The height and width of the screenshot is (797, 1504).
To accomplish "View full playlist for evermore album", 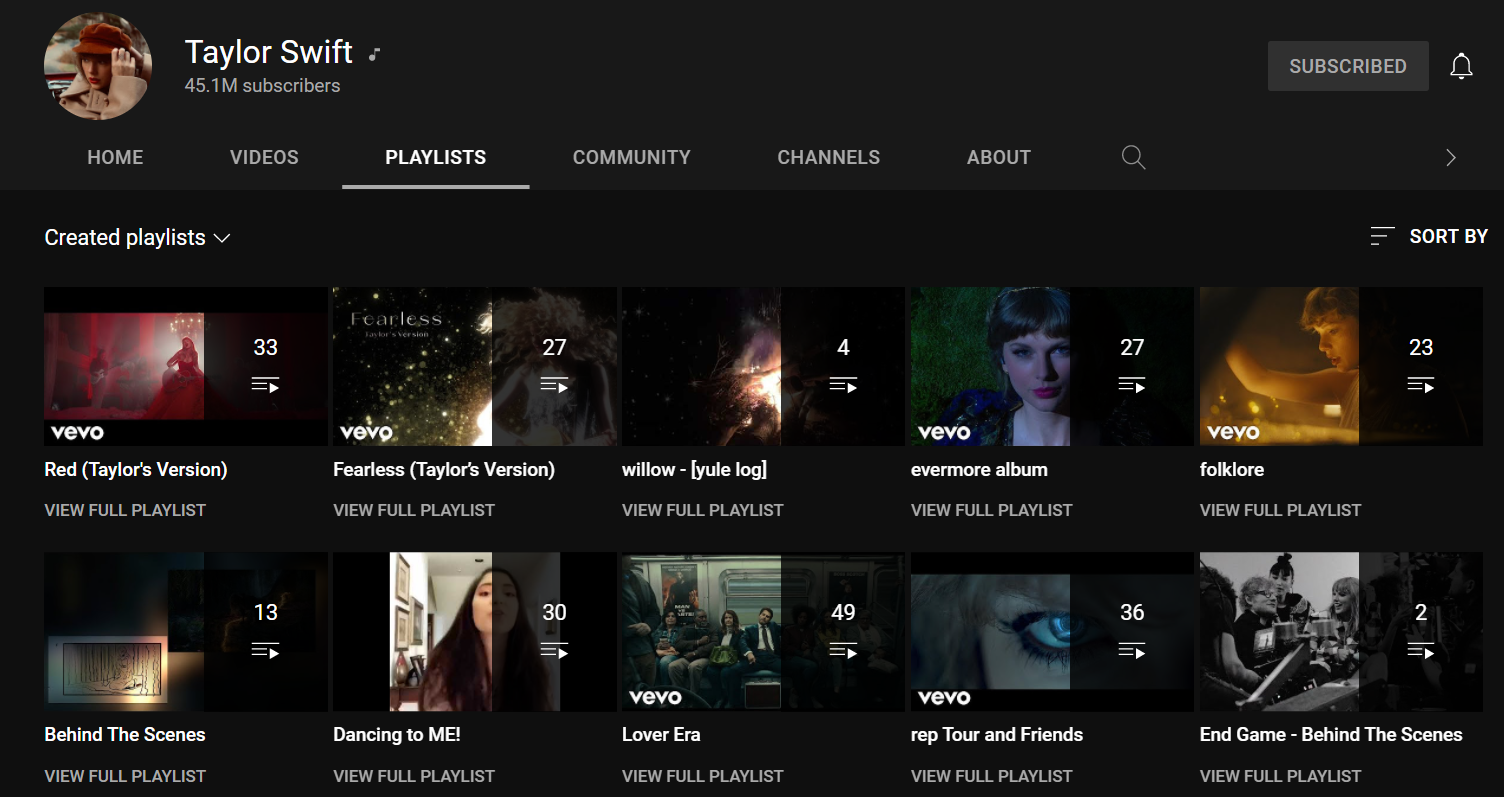I will pos(992,510).
